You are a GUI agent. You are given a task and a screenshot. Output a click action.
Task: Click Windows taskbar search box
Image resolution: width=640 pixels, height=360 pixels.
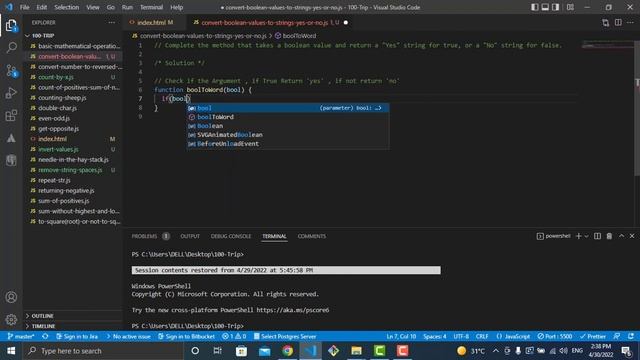103,351
